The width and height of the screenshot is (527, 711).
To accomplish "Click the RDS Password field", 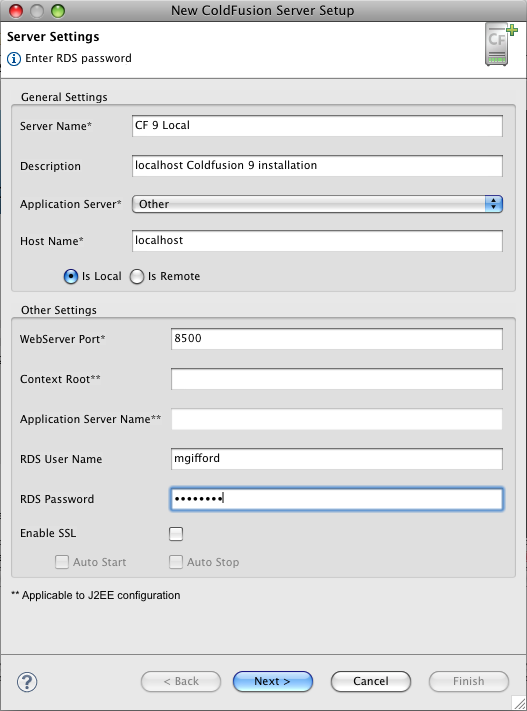I will pyautogui.click(x=337, y=499).
